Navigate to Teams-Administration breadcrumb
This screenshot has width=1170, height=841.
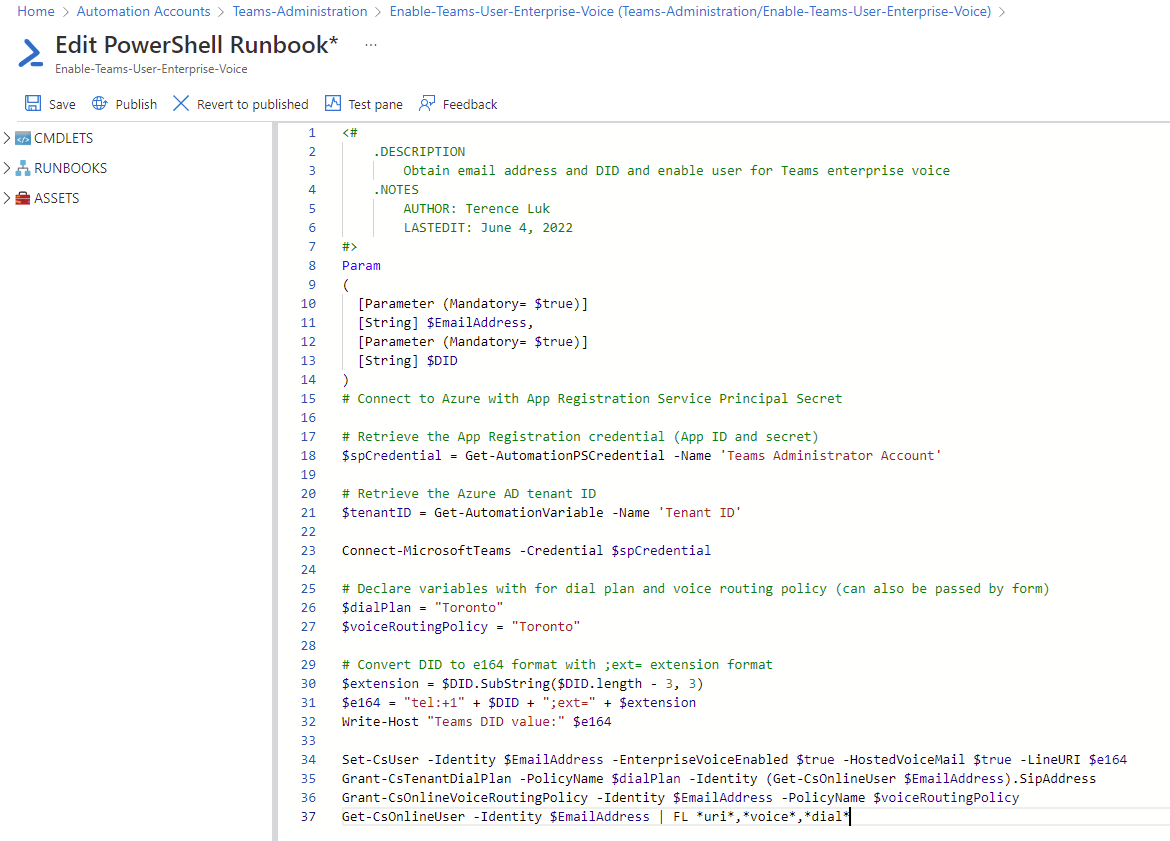(300, 12)
